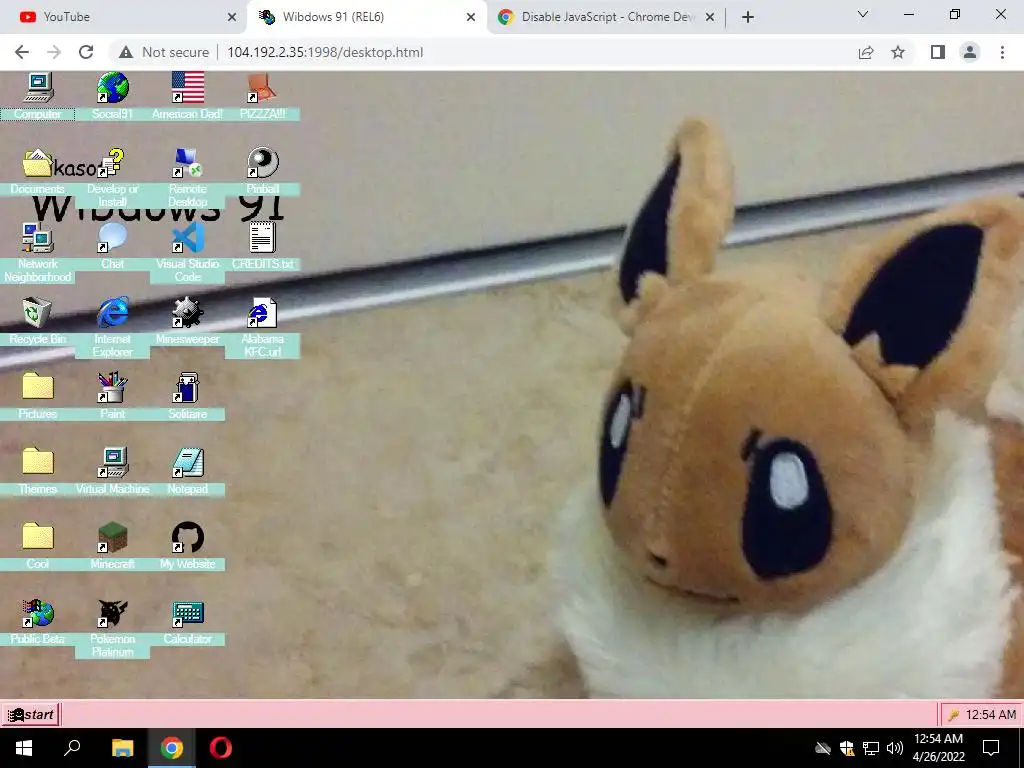Open File Explorer from the taskbar
Viewport: 1024px width, 768px height.
(x=122, y=748)
